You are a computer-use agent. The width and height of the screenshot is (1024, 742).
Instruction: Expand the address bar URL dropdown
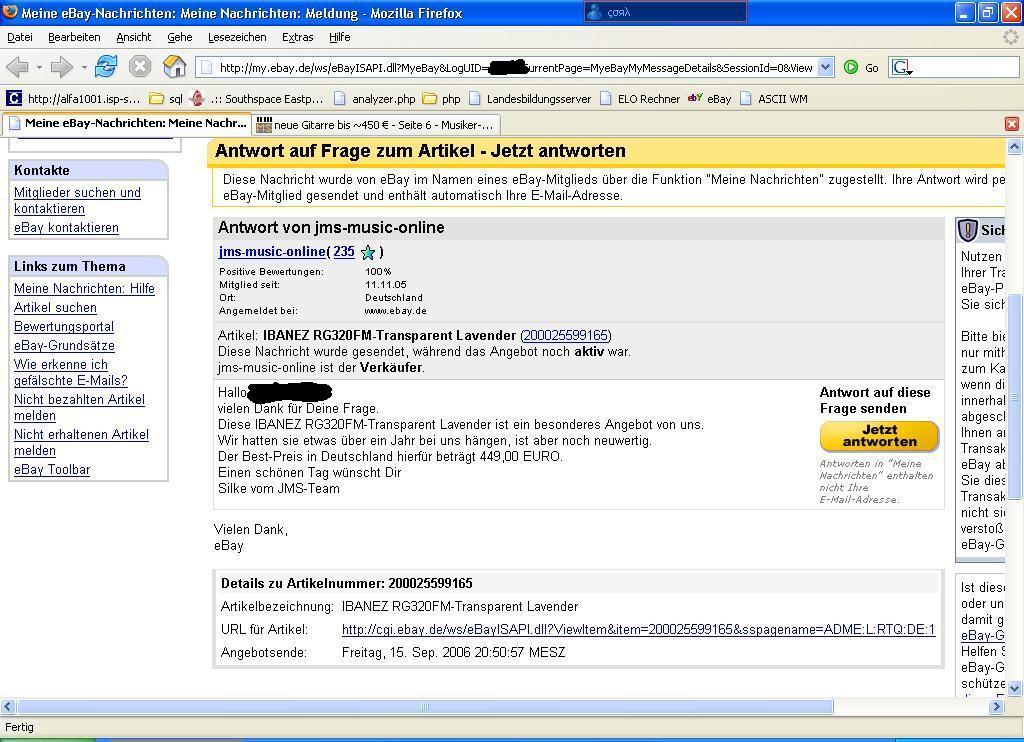click(x=825, y=67)
